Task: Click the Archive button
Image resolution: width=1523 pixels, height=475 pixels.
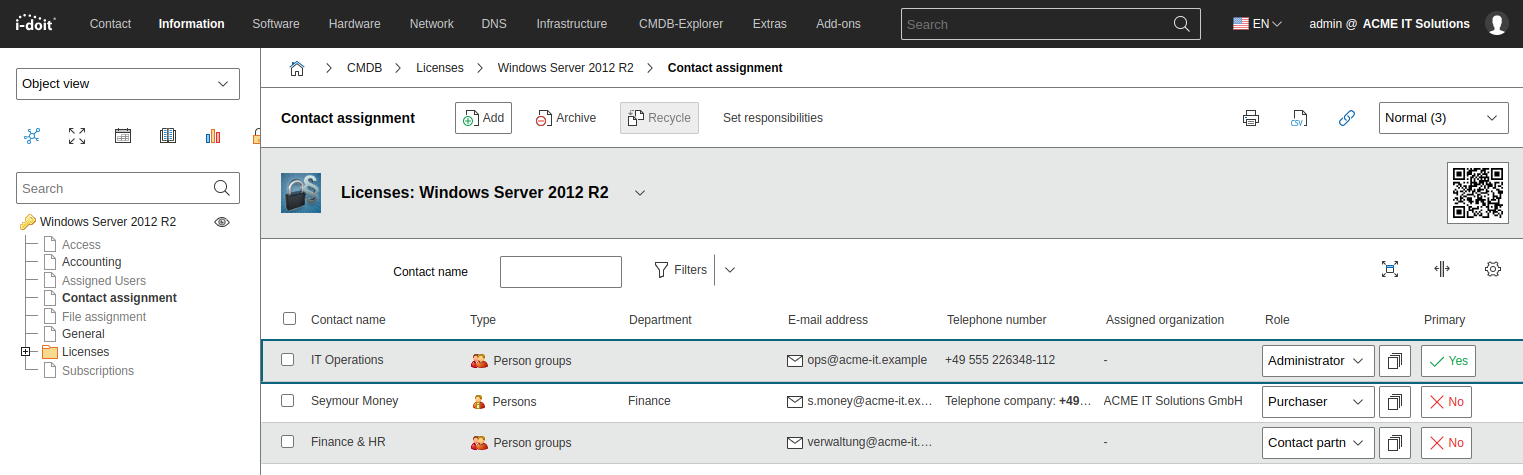Action: coord(566,118)
